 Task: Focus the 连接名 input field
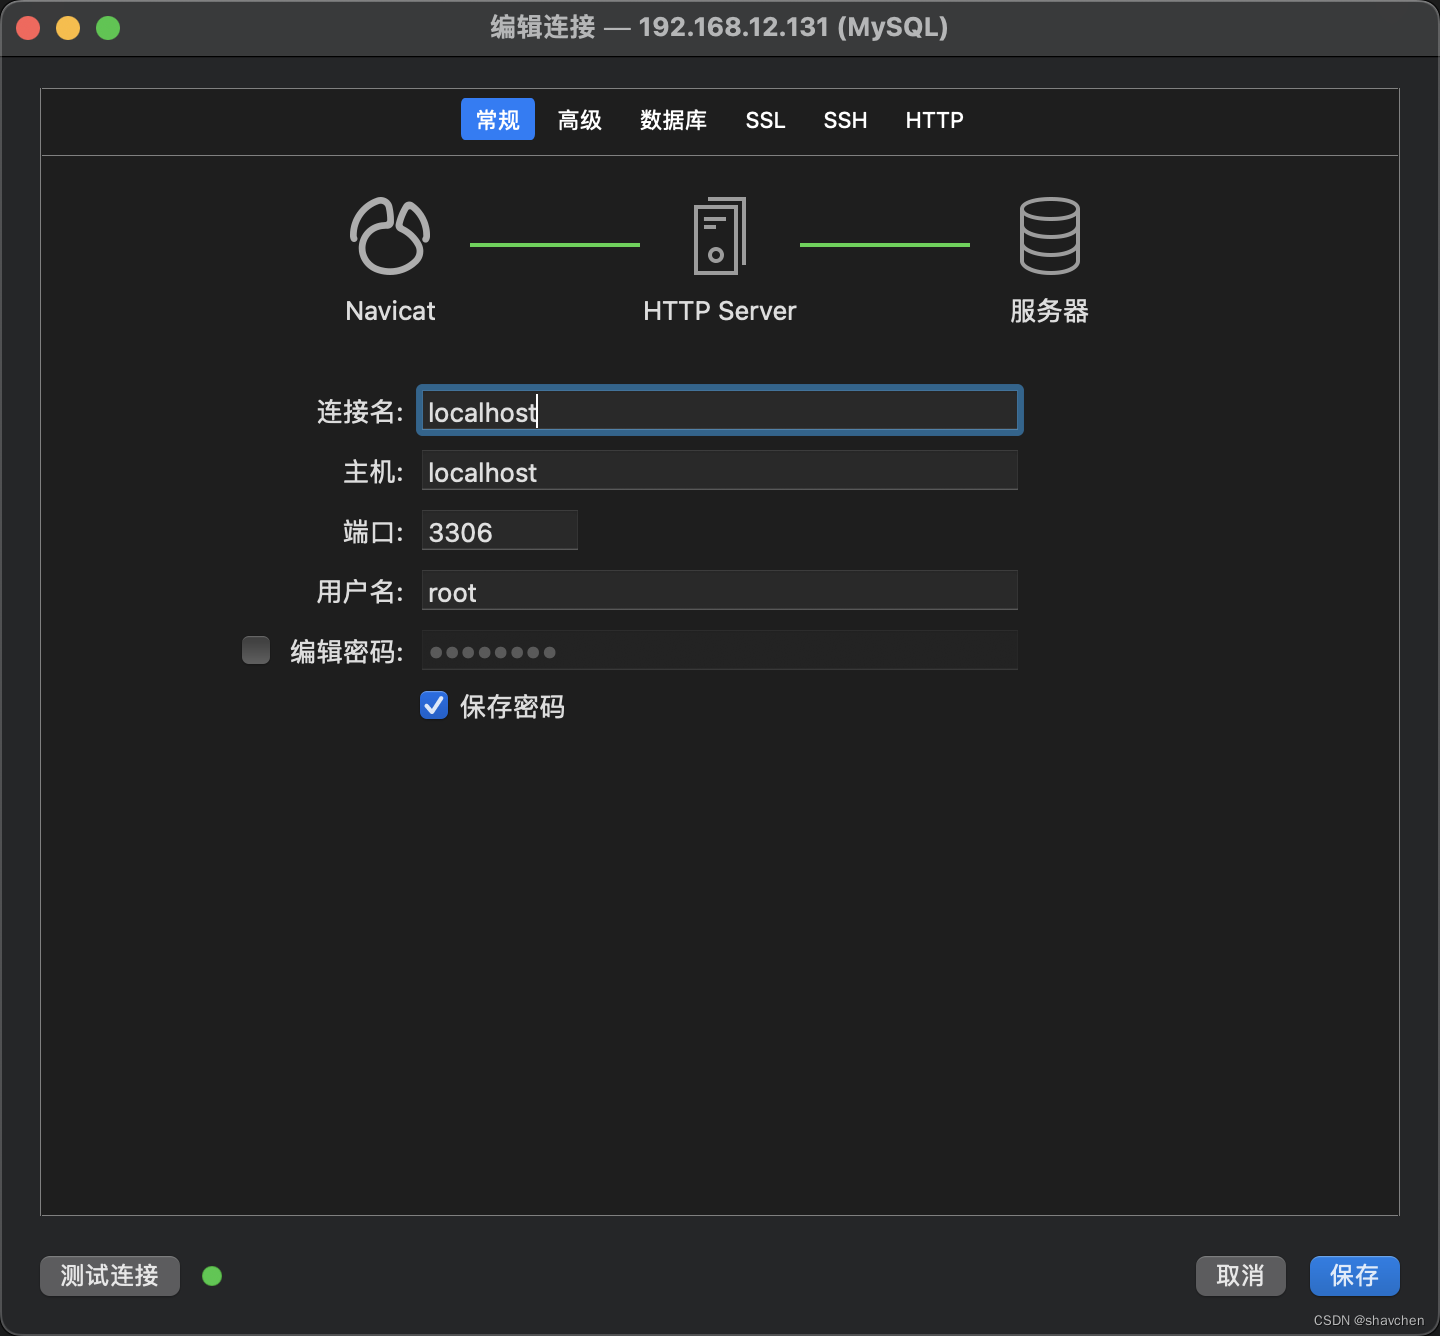[720, 410]
